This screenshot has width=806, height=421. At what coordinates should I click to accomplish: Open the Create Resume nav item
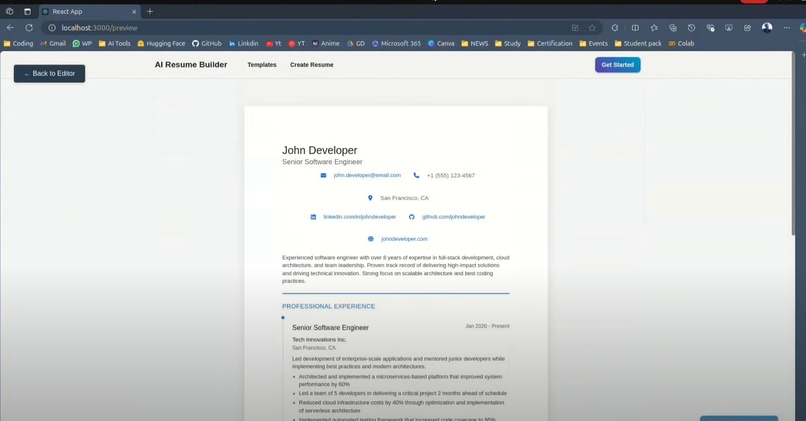coord(312,65)
